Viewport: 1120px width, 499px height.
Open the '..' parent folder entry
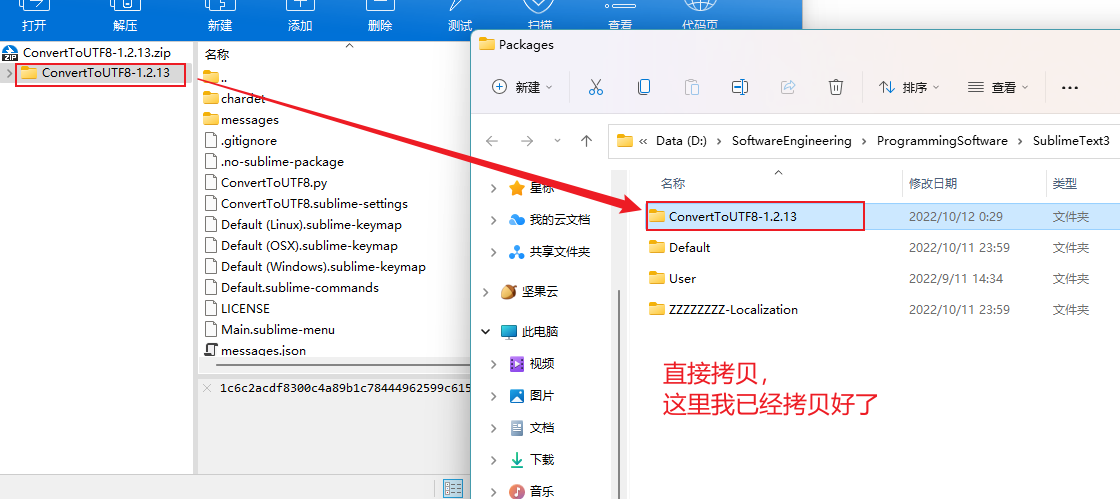coord(215,78)
